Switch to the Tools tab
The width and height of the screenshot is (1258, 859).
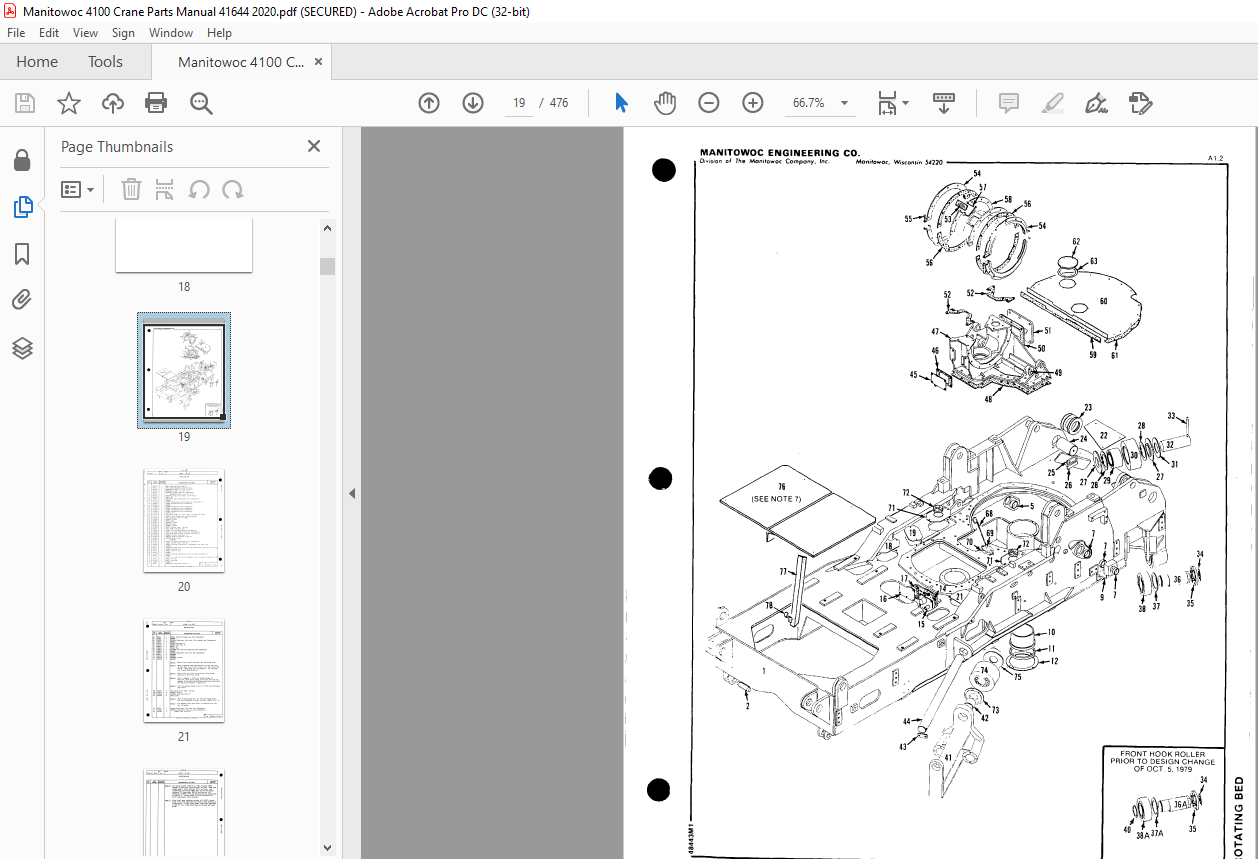pos(105,62)
